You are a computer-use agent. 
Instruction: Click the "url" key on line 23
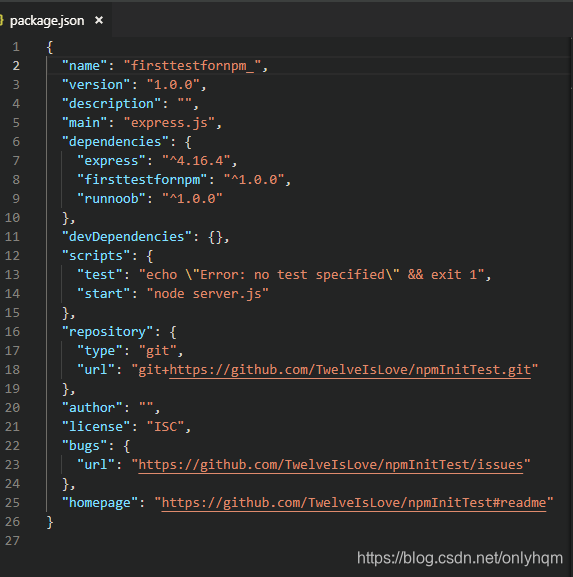96,465
